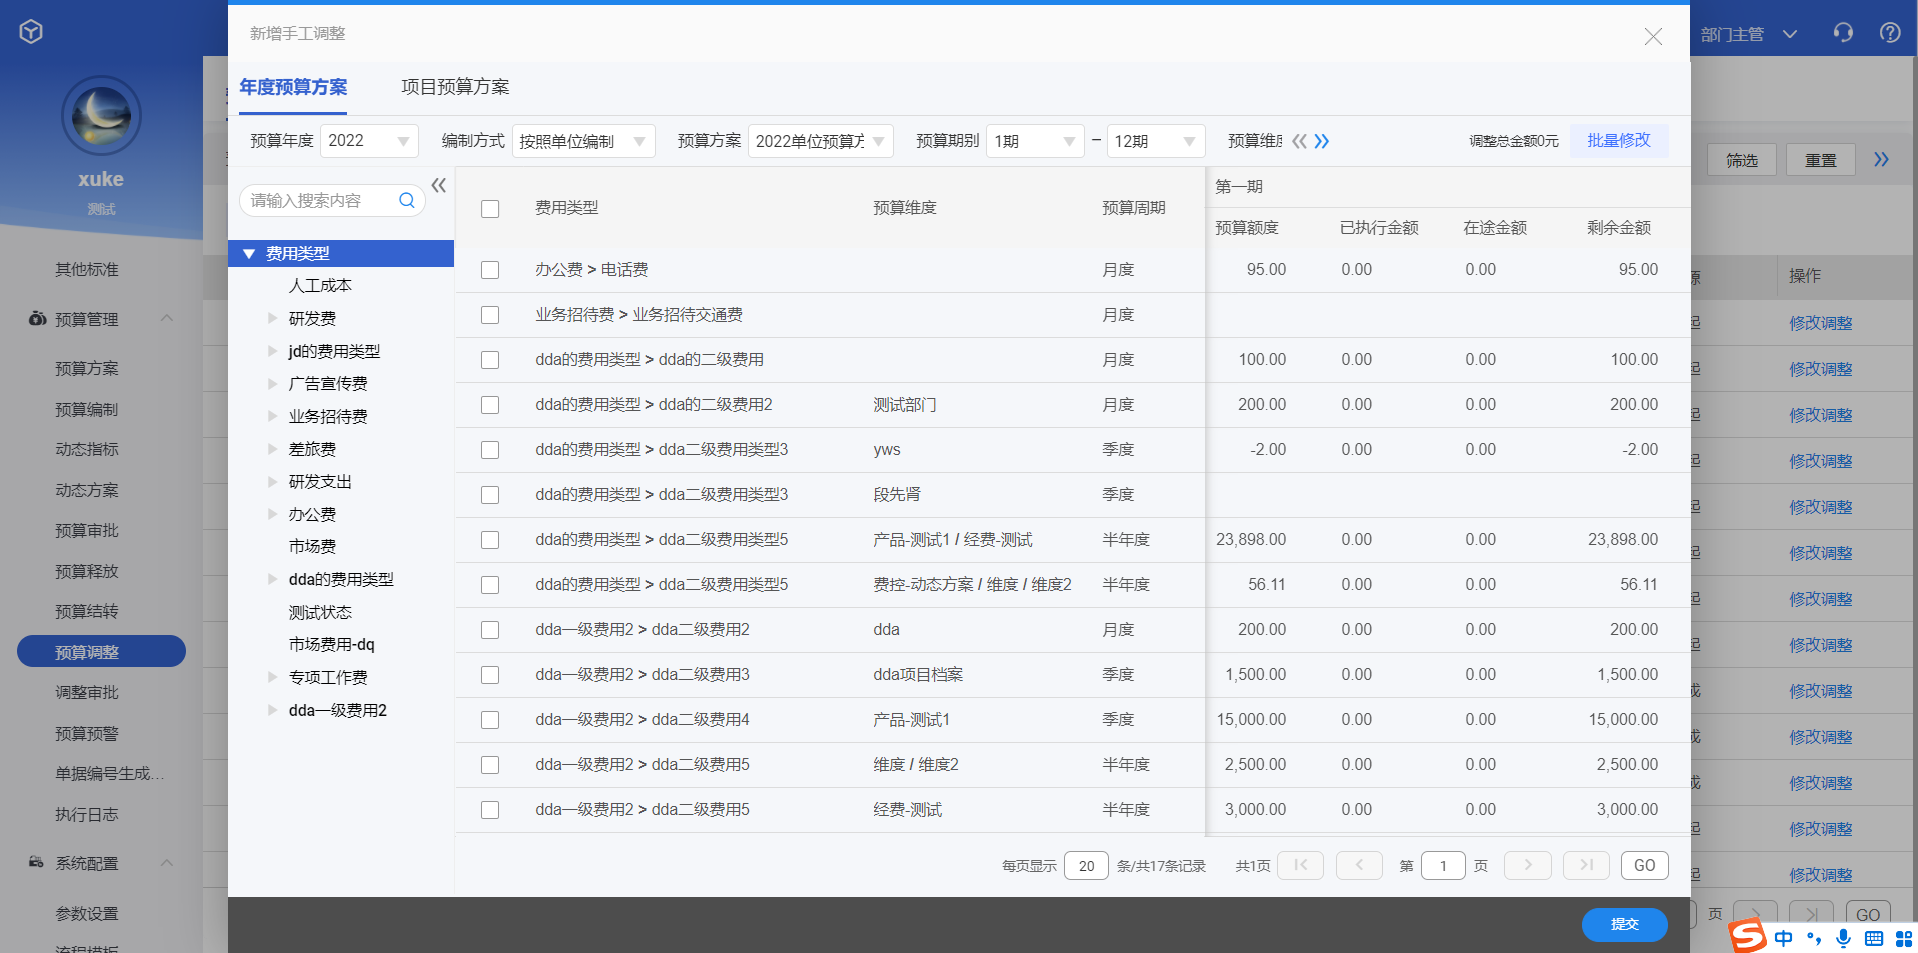
Task: Click the page size field showing 20
Action: pos(1087,865)
